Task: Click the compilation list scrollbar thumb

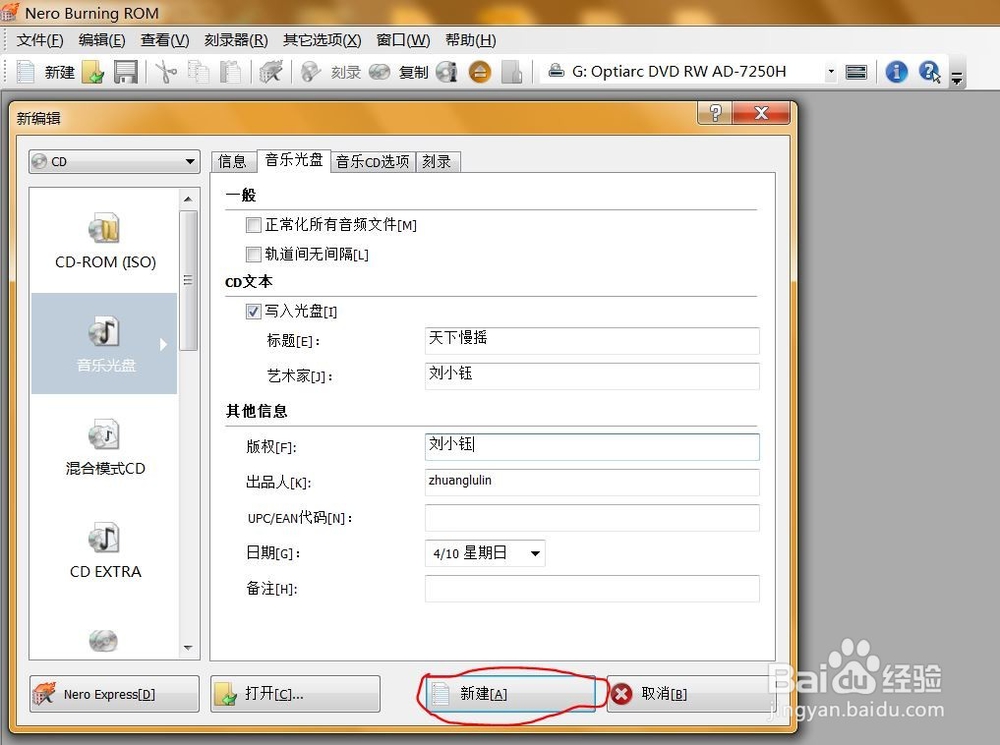Action: pyautogui.click(x=188, y=280)
